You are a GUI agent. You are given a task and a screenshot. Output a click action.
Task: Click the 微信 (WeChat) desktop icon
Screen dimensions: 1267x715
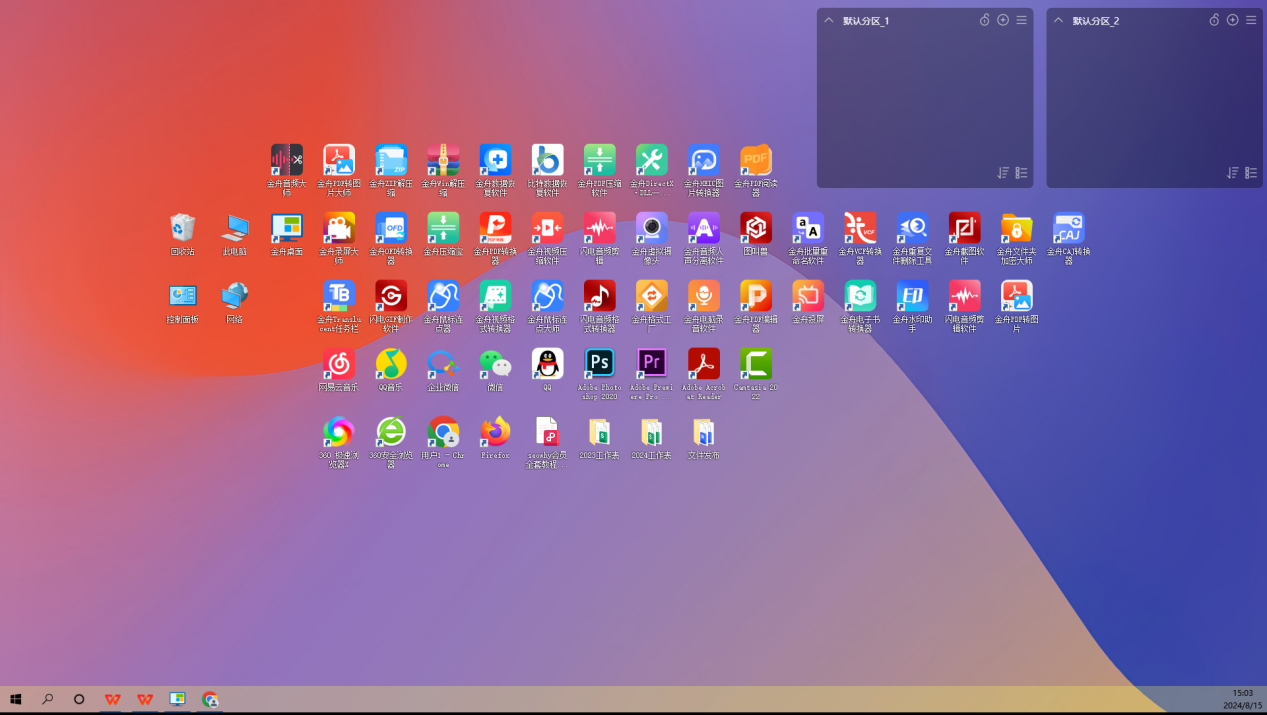click(x=495, y=363)
